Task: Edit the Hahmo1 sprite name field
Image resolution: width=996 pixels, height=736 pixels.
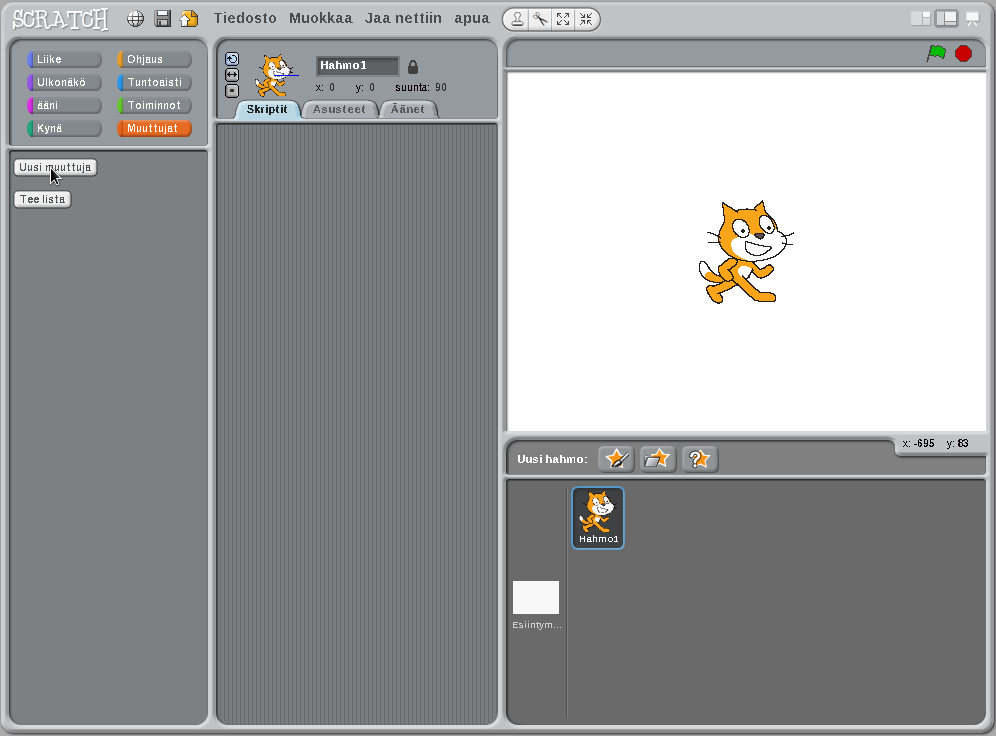Action: (x=358, y=65)
